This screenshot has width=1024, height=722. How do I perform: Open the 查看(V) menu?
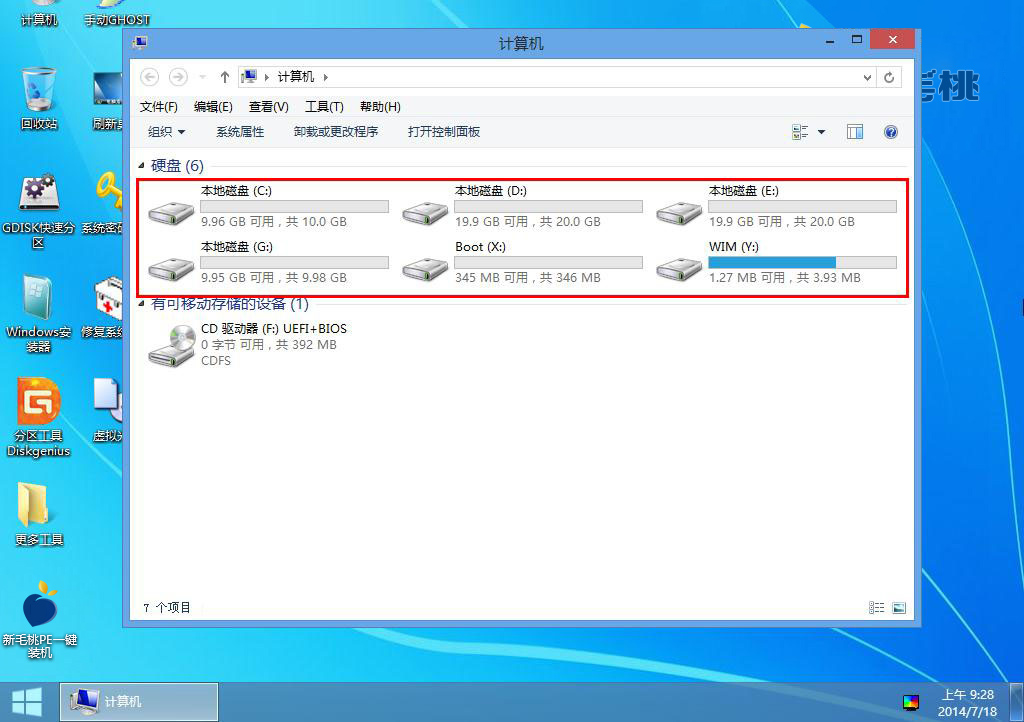(x=269, y=106)
